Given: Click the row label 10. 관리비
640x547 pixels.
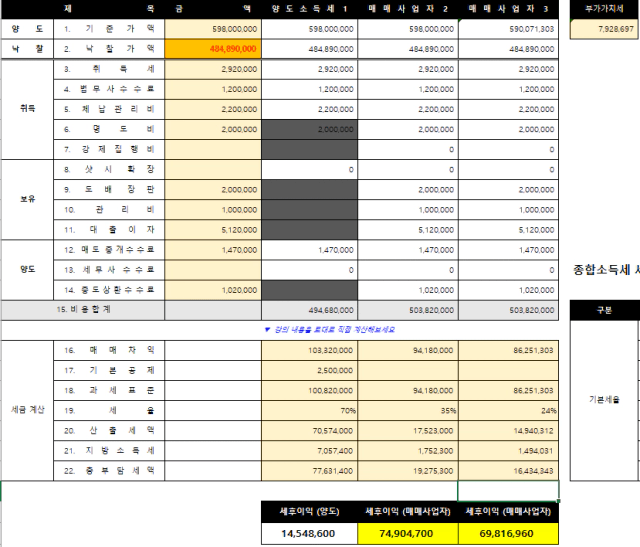Looking at the screenshot, I should 109,210.
